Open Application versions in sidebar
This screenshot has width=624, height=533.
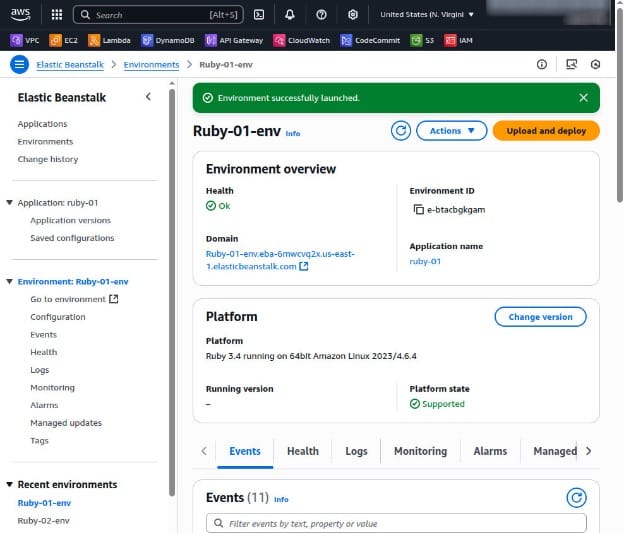tap(70, 221)
